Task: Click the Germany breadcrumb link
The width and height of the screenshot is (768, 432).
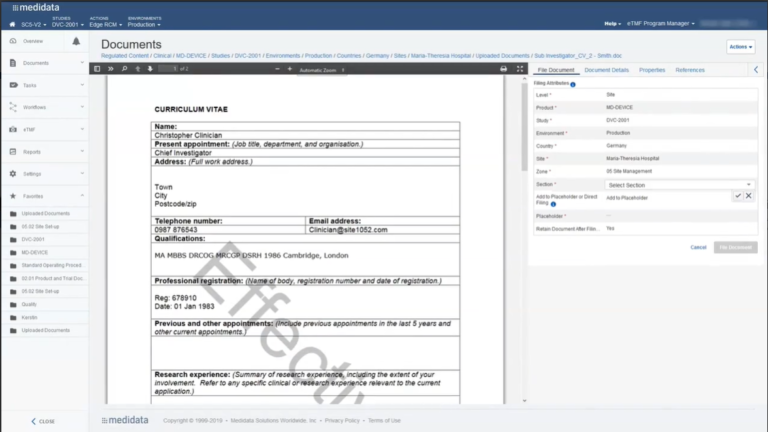Action: click(377, 56)
